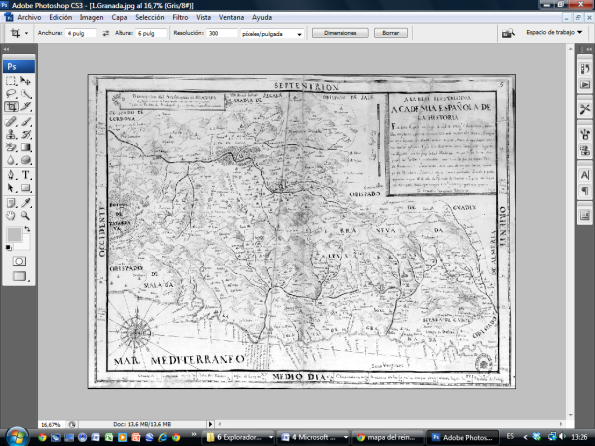
Task: Open the Archivo menu
Action: [x=29, y=17]
